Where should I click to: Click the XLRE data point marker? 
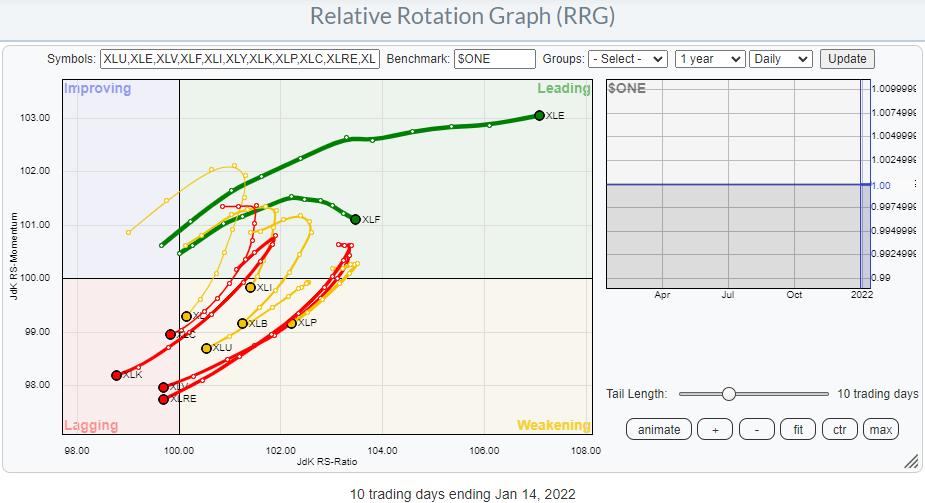[x=163, y=399]
